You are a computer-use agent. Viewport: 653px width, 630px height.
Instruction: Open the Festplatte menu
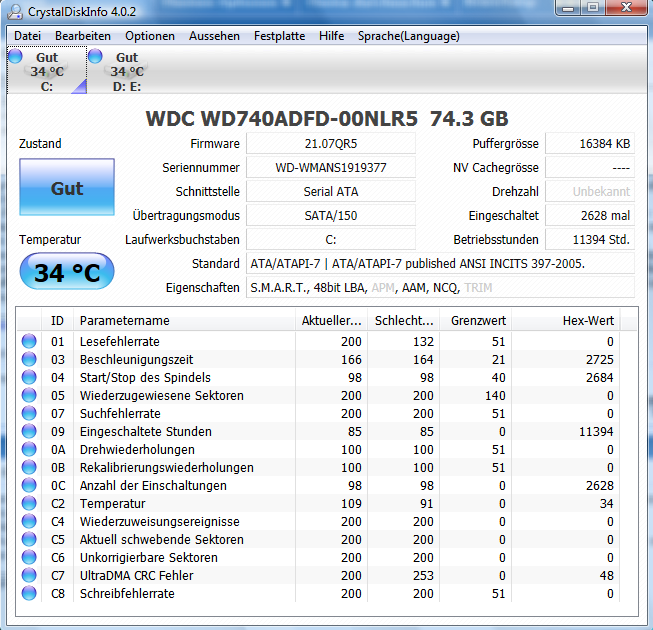tap(279, 36)
